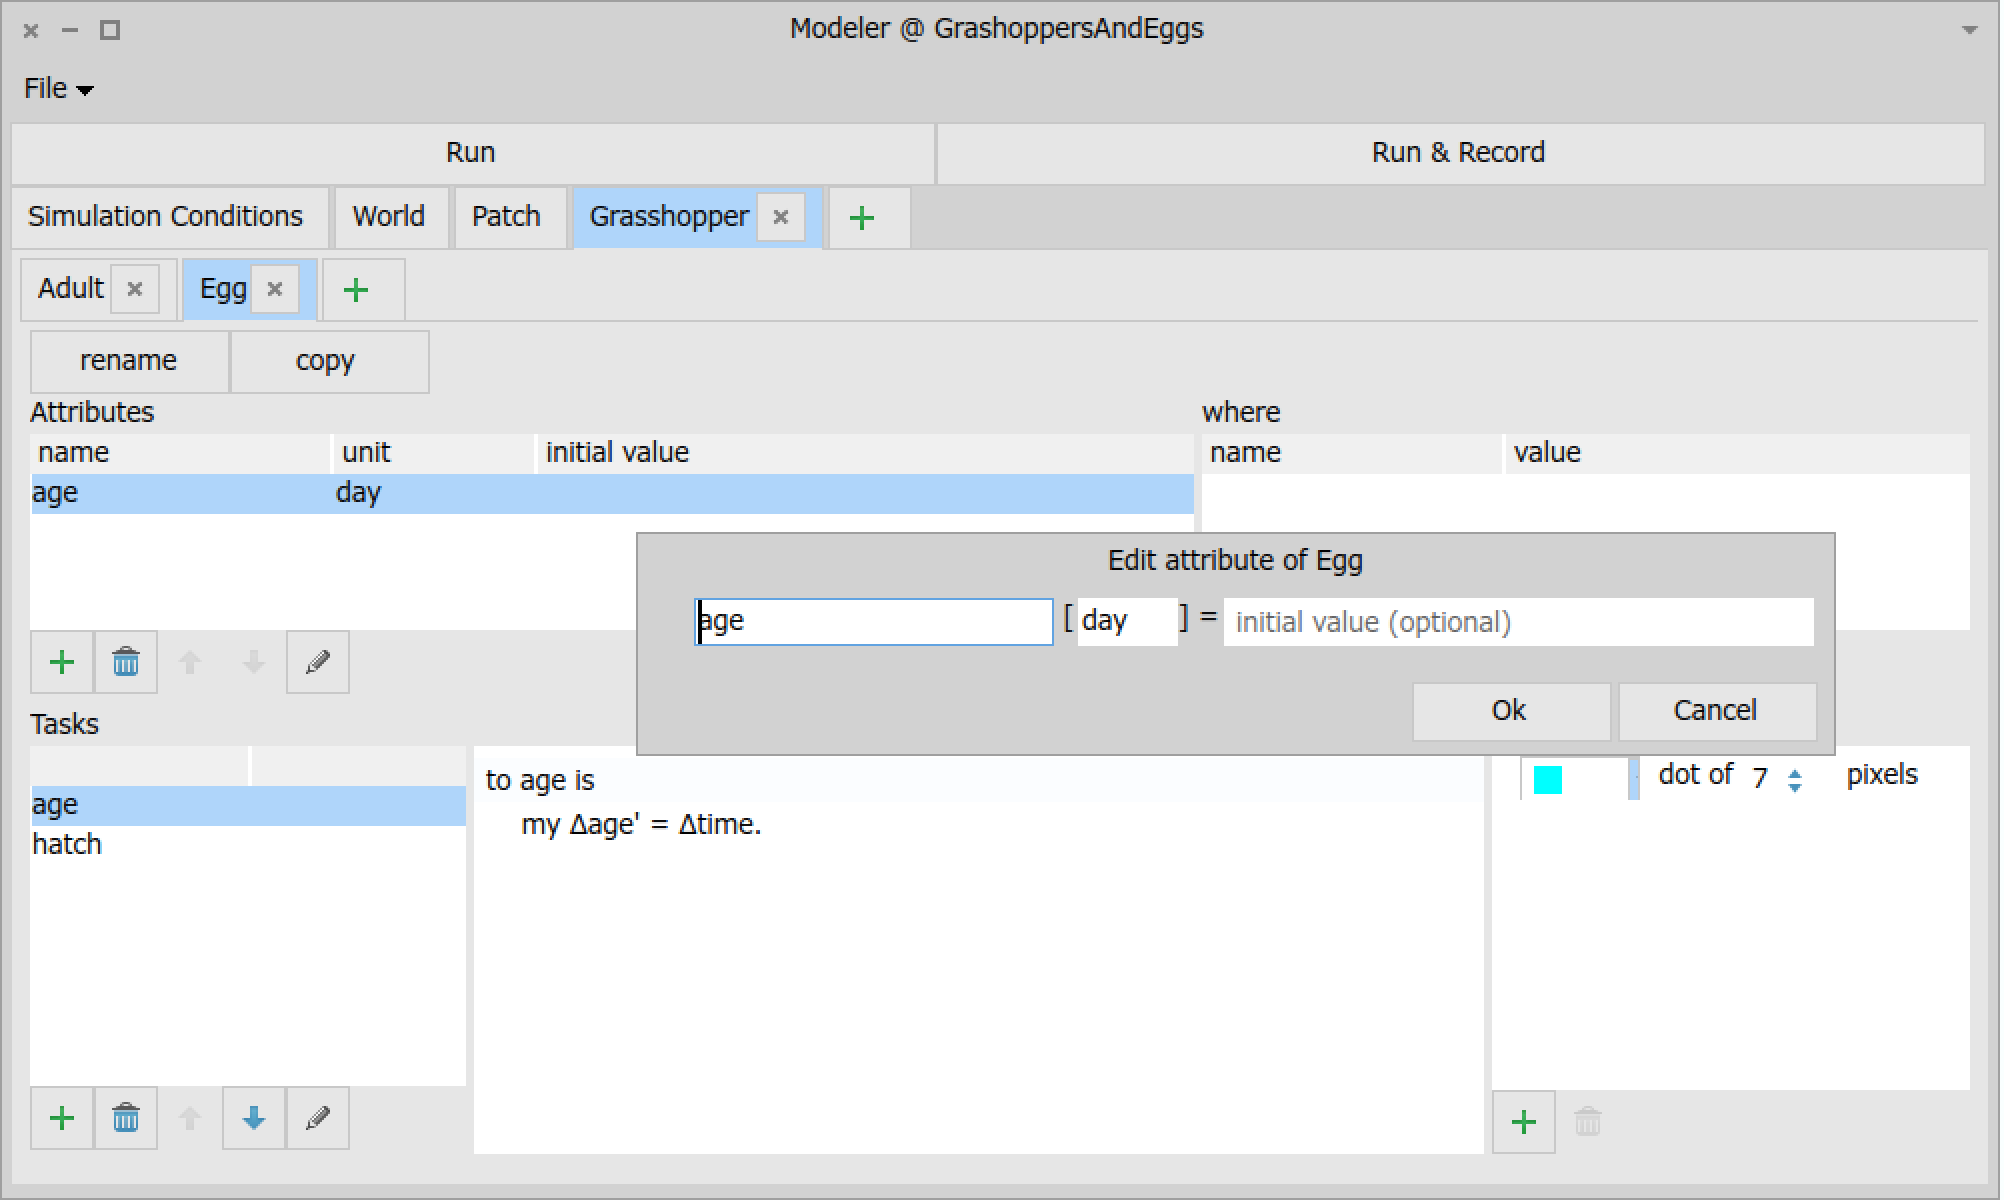
Task: Click the Attributes 'name' column header
Action: tap(181, 453)
